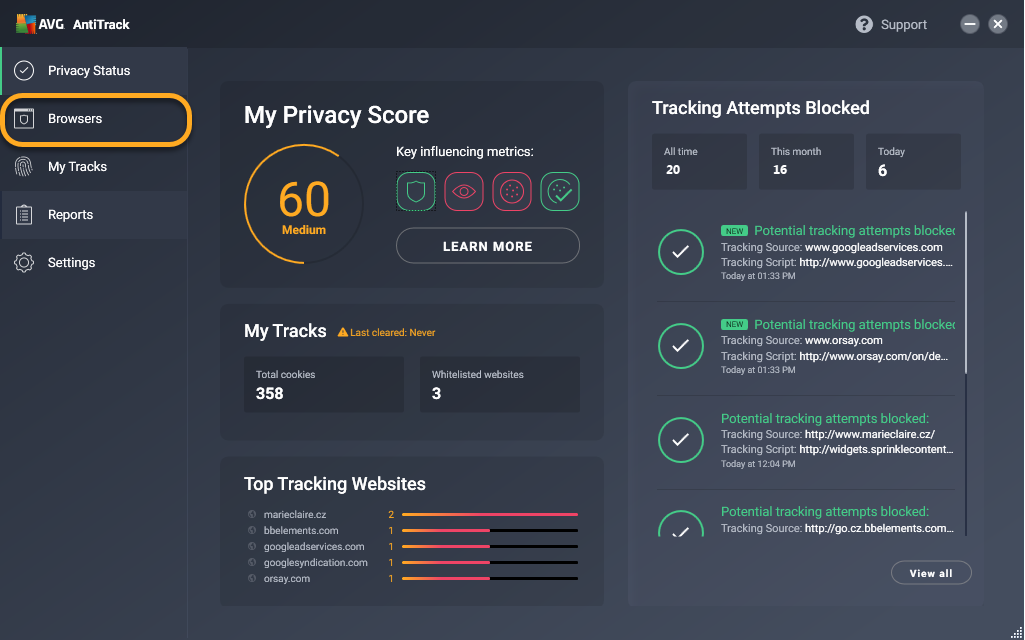Click tracking source http://go.cz.bbelements.com
Image resolution: width=1025 pixels, height=640 pixels.
879,528
